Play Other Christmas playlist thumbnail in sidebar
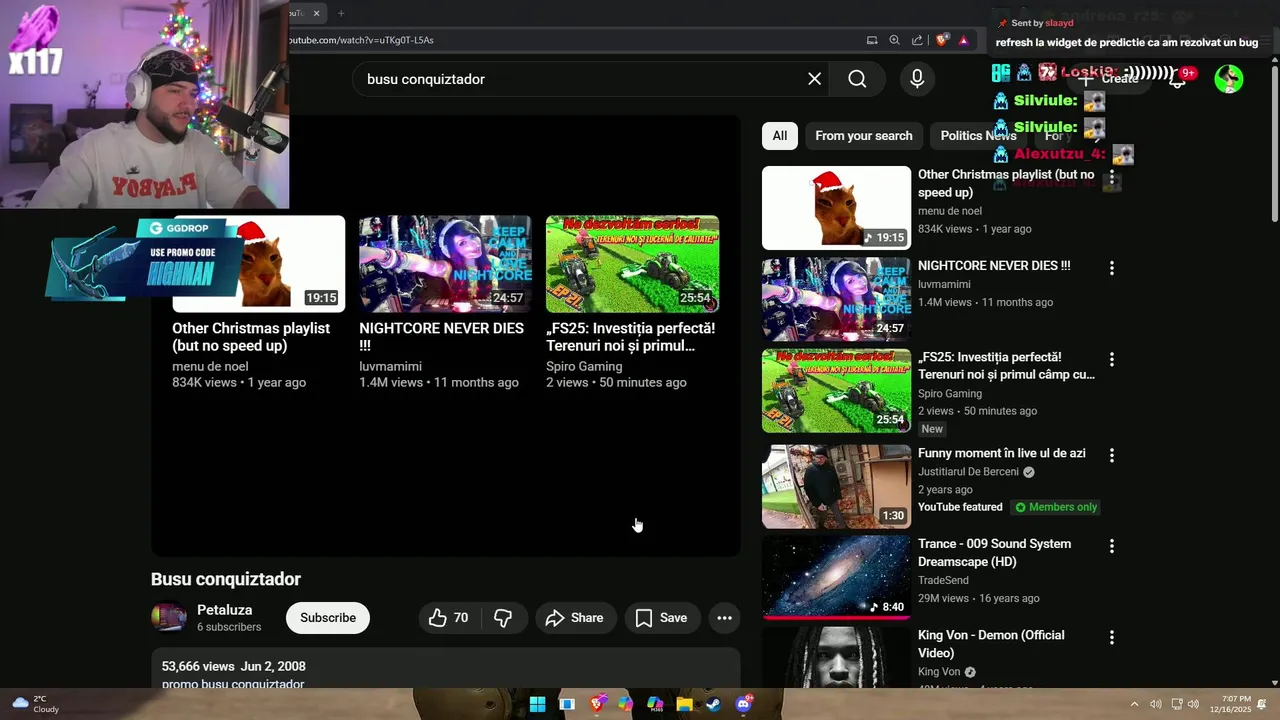 pos(836,208)
